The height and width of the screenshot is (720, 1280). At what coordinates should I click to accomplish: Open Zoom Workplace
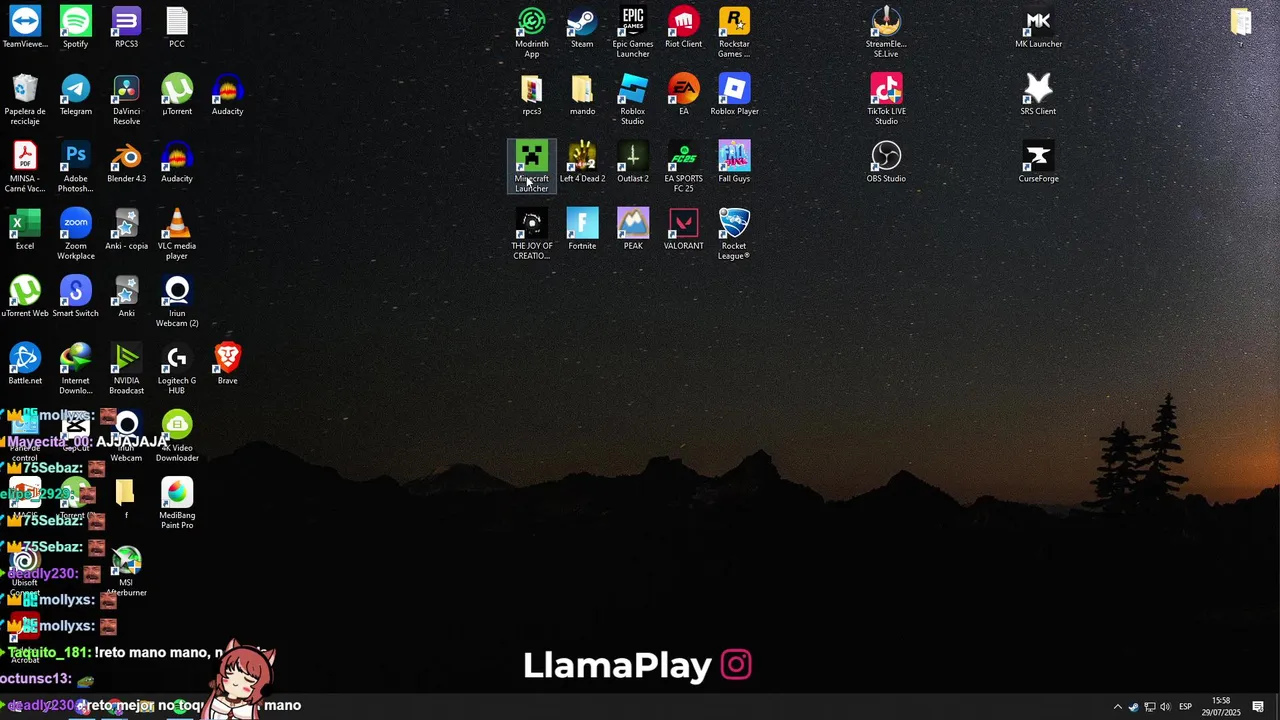[76, 234]
